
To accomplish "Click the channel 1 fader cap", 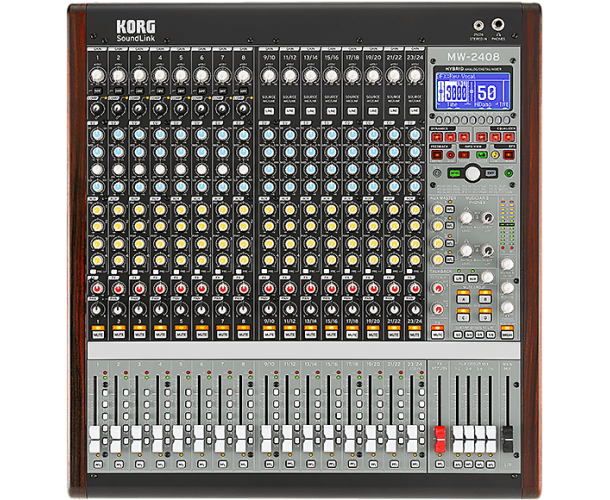I will (95, 439).
